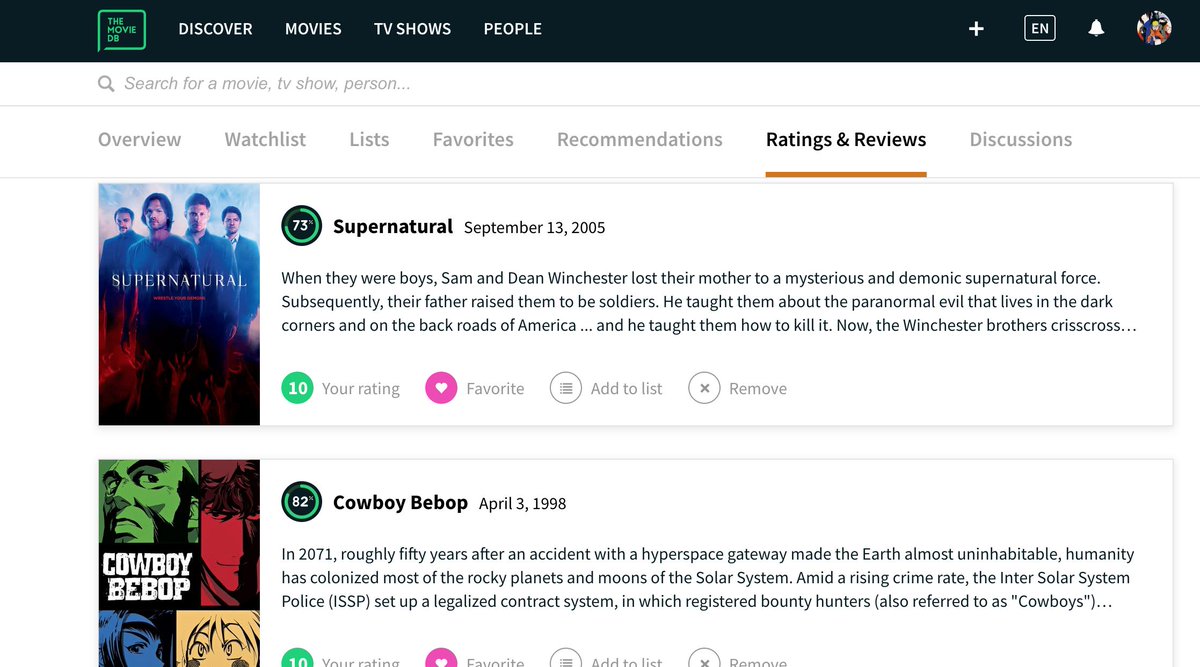
Task: Open the Discover menu
Action: coord(215,29)
